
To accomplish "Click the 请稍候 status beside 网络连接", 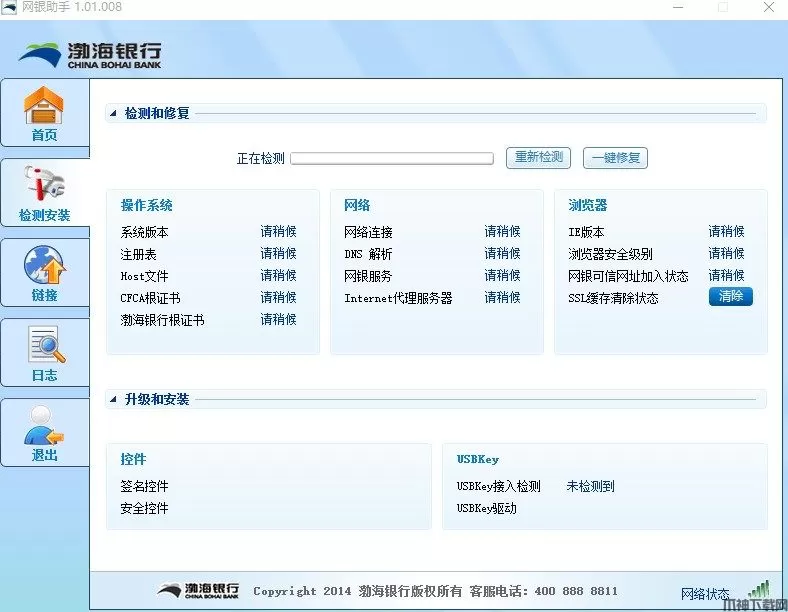I will [503, 232].
